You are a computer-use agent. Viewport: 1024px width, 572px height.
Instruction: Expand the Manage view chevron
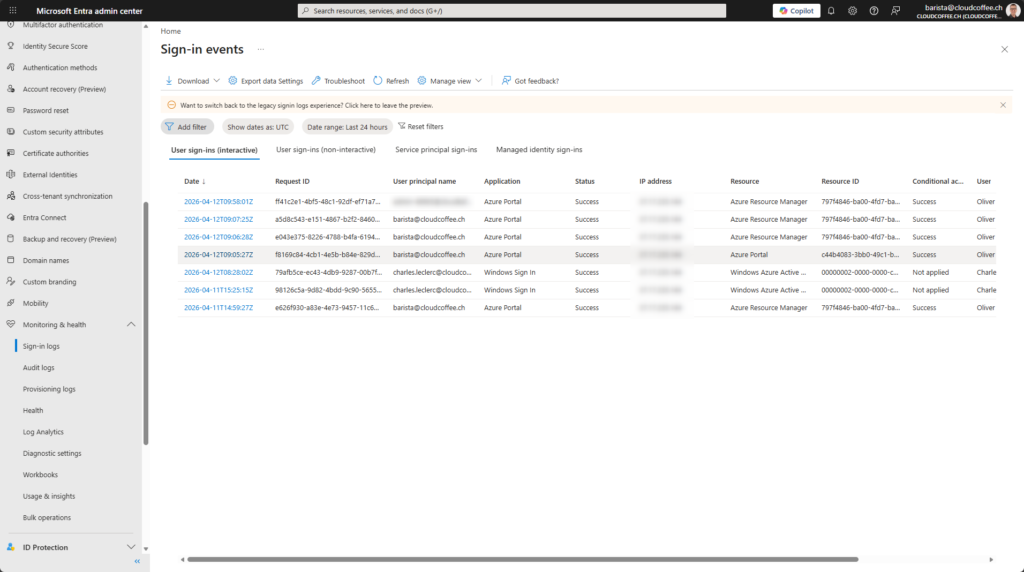coord(479,81)
